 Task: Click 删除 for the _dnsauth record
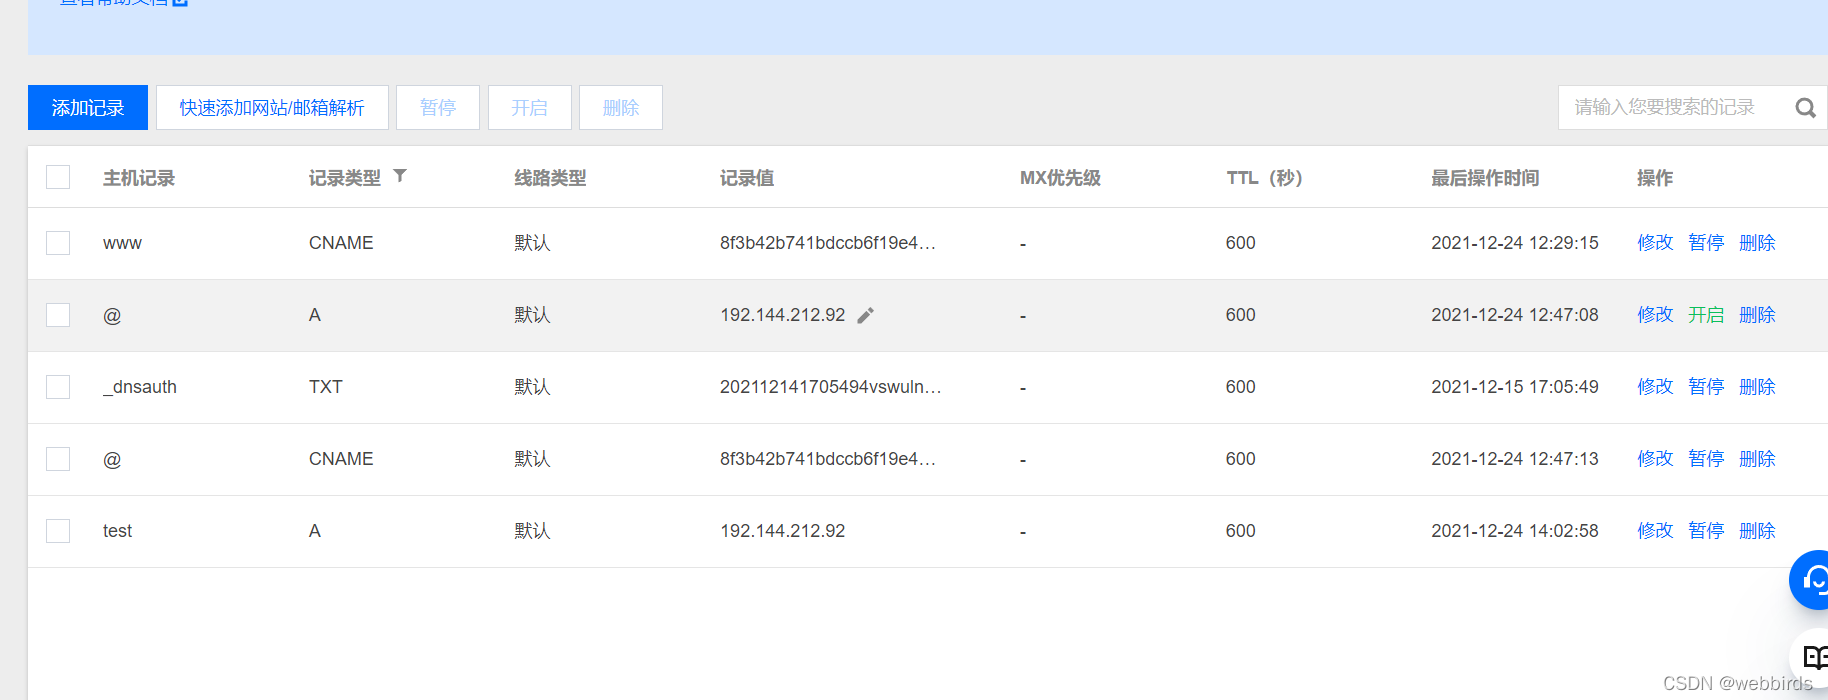click(x=1757, y=387)
